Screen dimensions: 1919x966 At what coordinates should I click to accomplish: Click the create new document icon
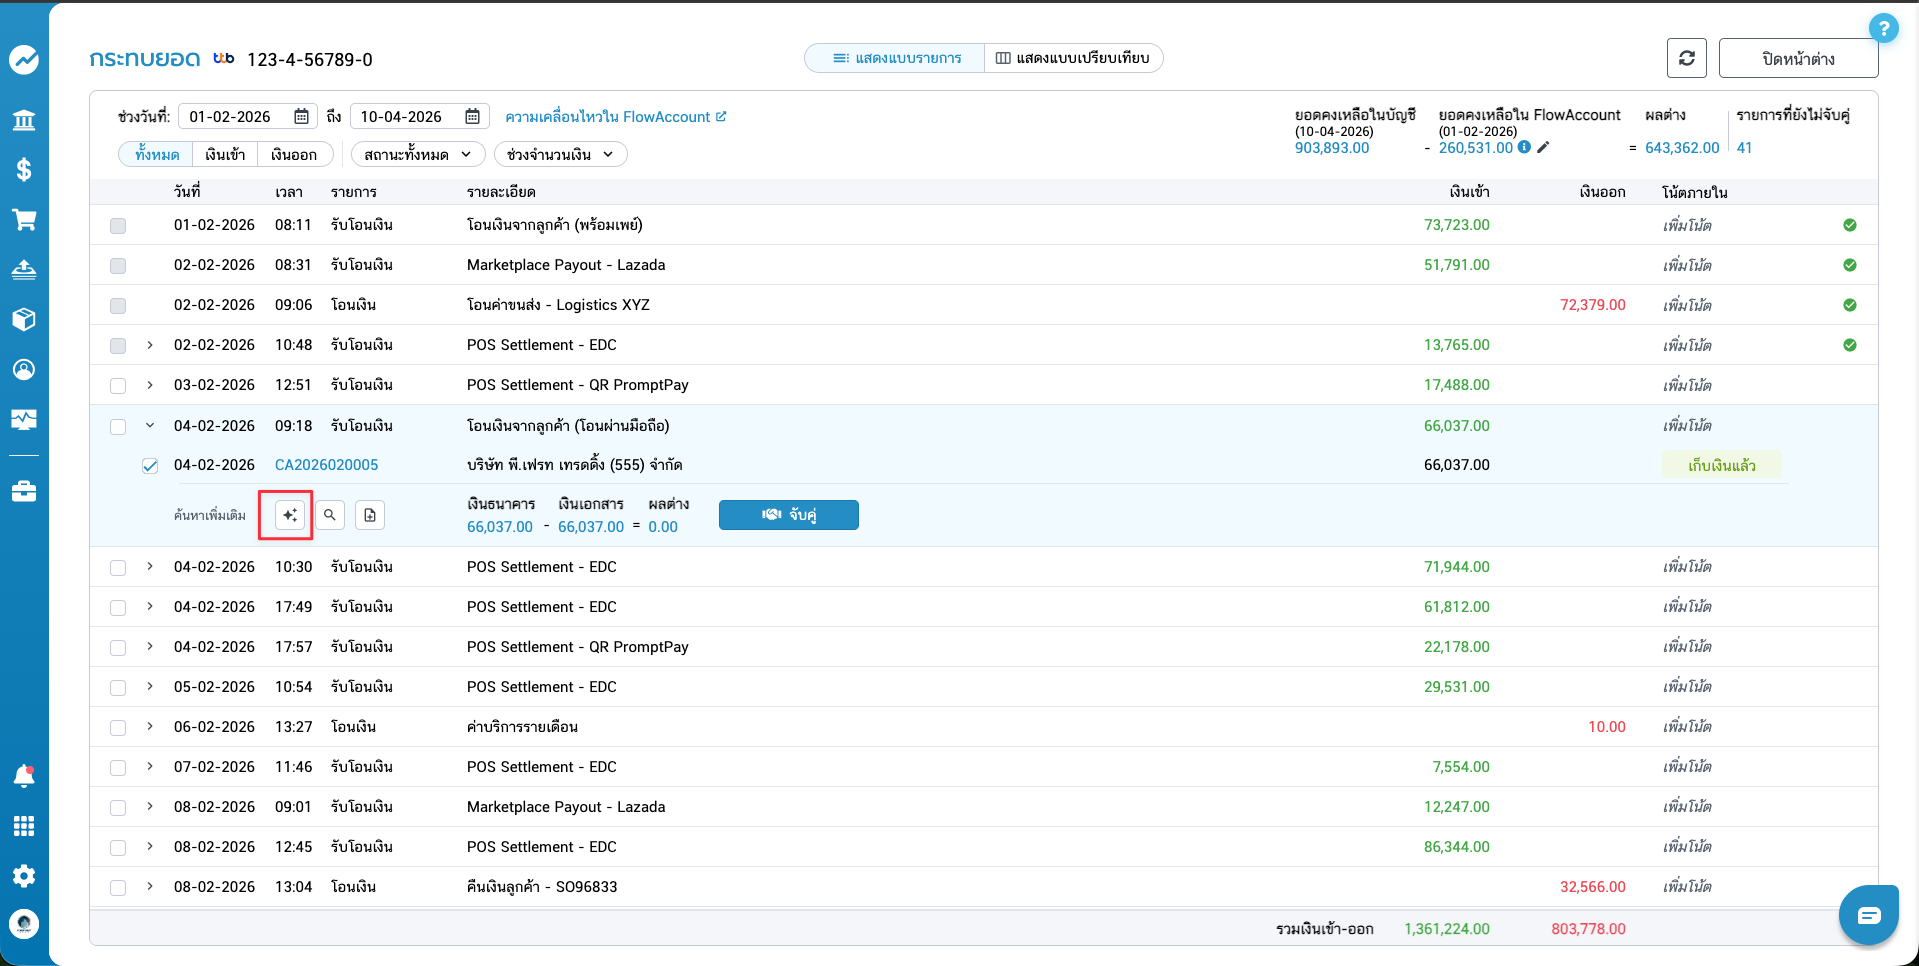pyautogui.click(x=370, y=515)
